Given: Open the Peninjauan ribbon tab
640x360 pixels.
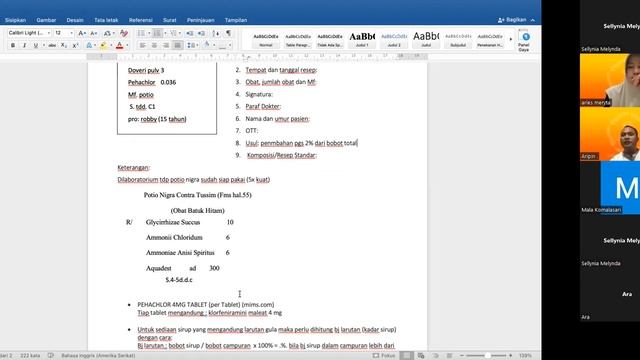Looking at the screenshot, I should 200,20.
